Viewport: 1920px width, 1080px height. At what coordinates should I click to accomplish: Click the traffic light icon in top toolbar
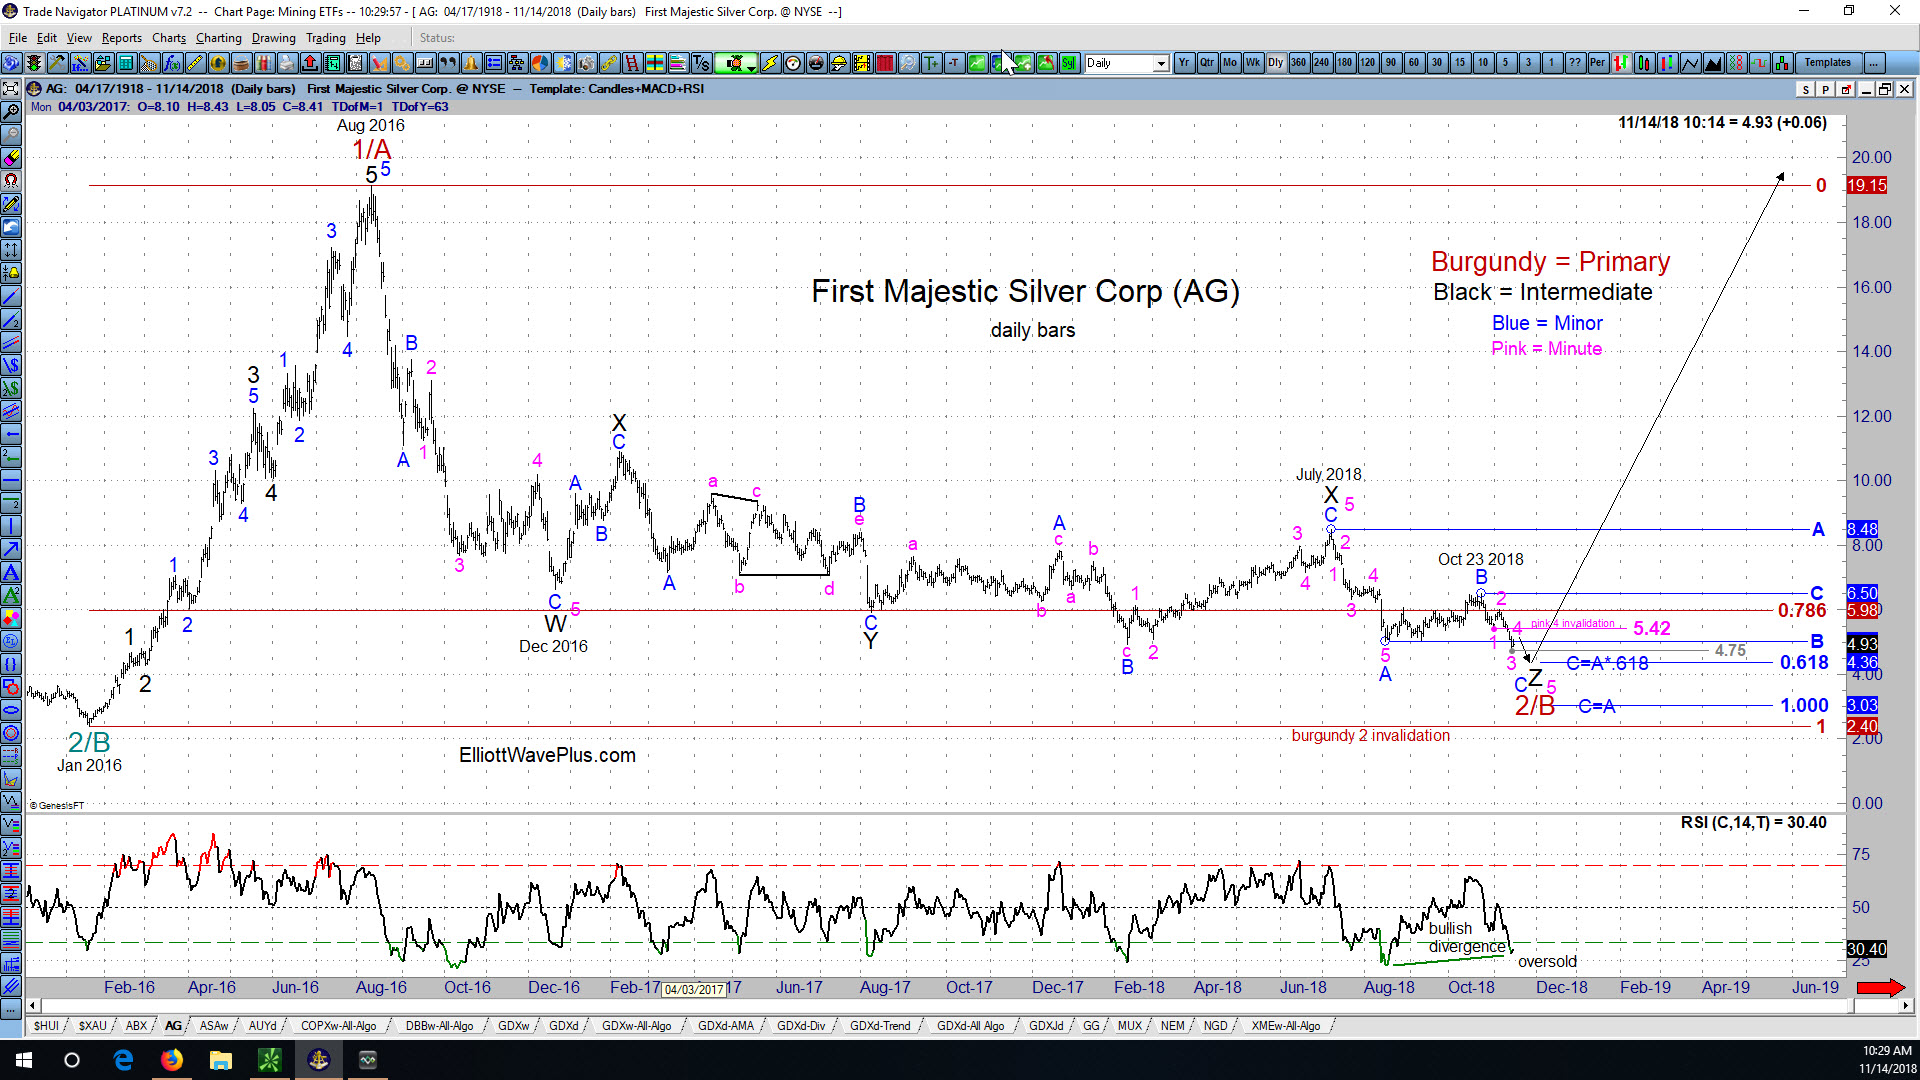pyautogui.click(x=34, y=63)
